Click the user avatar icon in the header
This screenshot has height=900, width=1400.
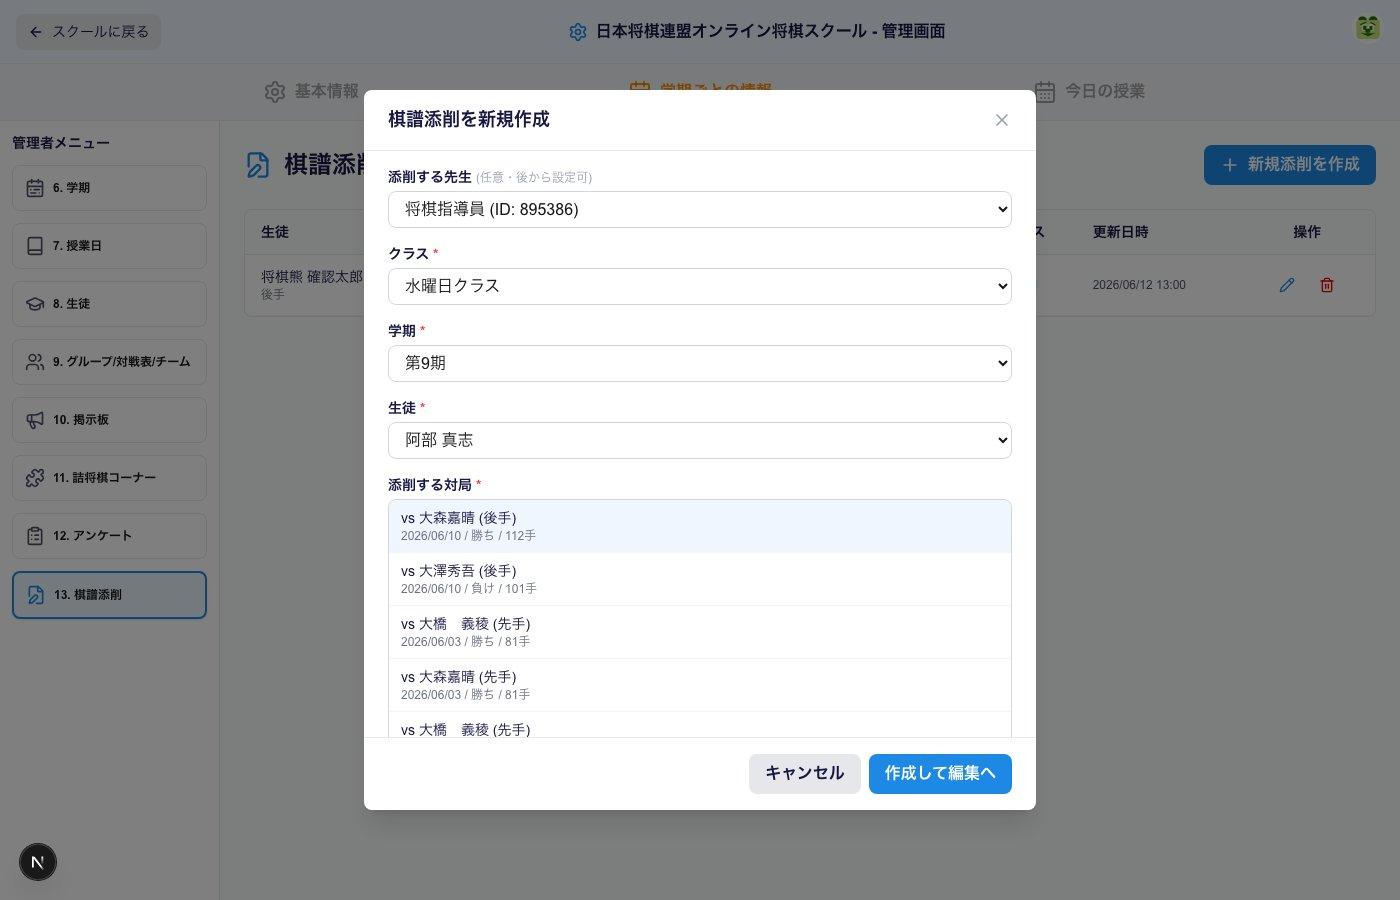click(x=1367, y=28)
